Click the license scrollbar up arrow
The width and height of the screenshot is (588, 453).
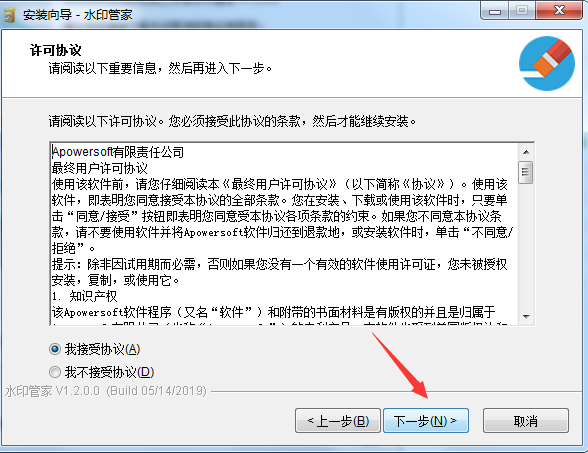526,152
